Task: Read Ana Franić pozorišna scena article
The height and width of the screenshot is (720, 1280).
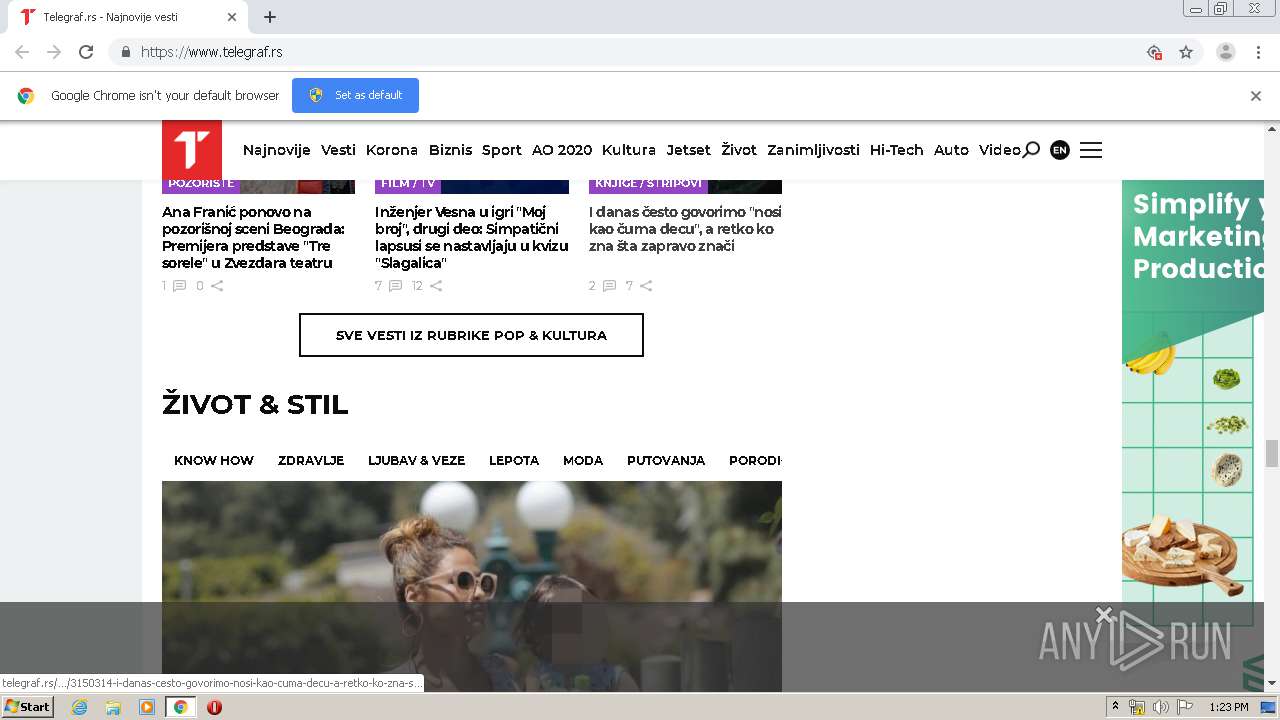Action: [253, 238]
